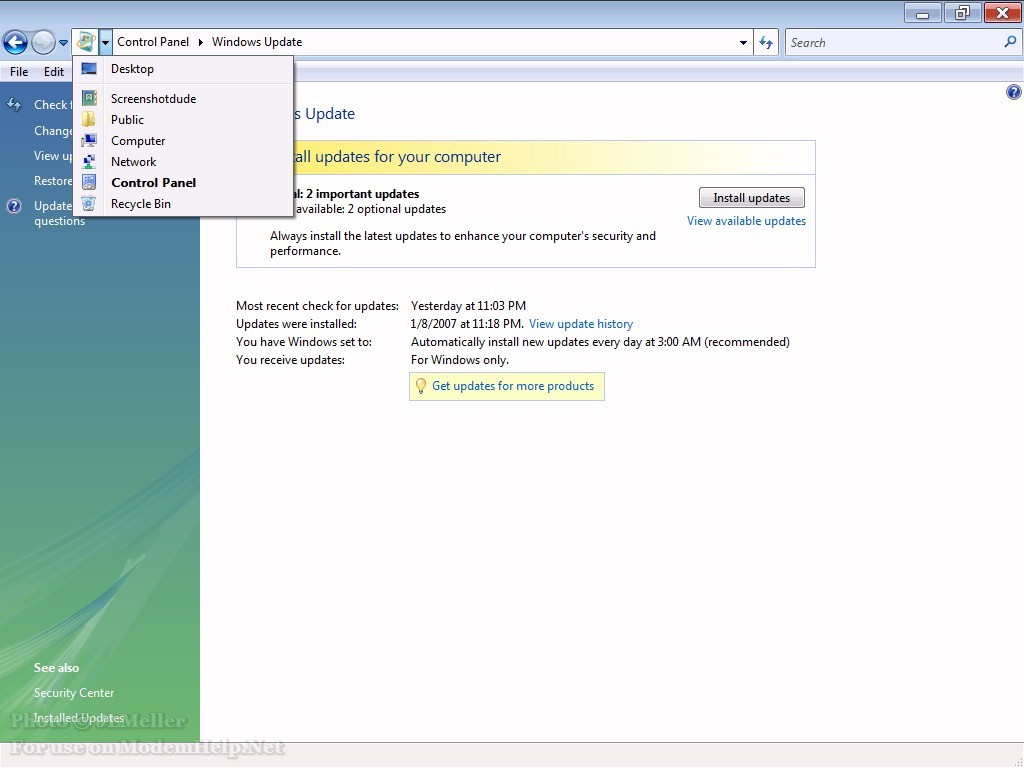Select Screenshotdude from the location list
This screenshot has width=1024, height=768.
[183, 99]
